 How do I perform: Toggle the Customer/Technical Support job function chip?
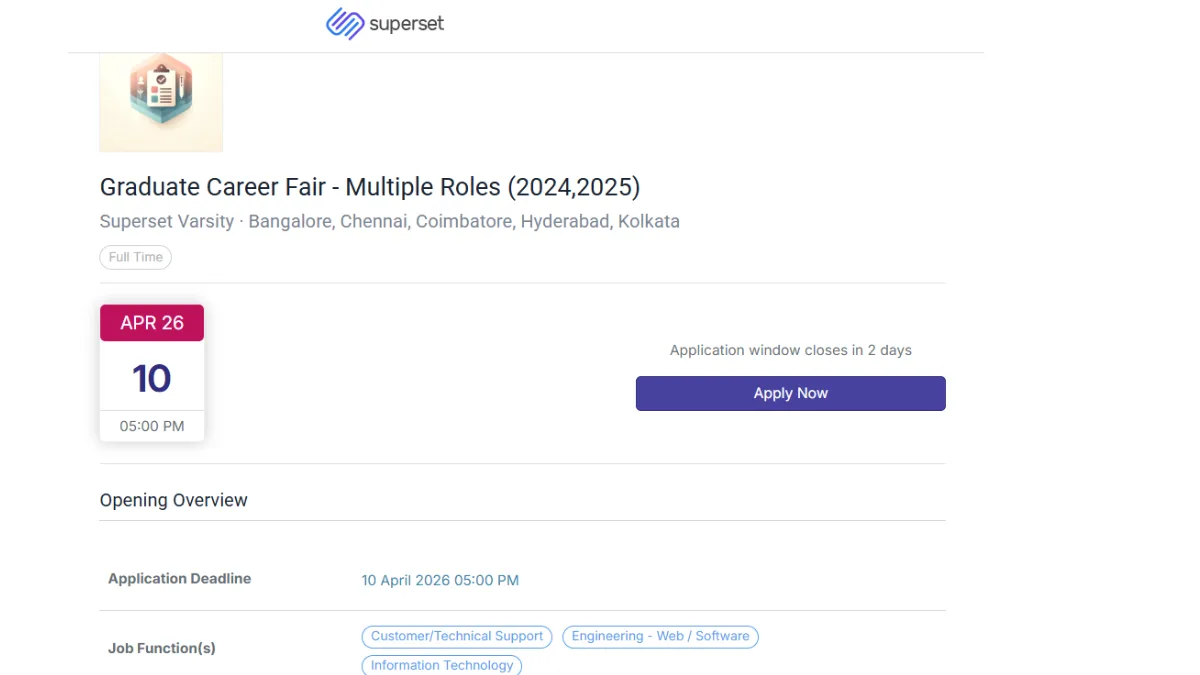pos(456,636)
